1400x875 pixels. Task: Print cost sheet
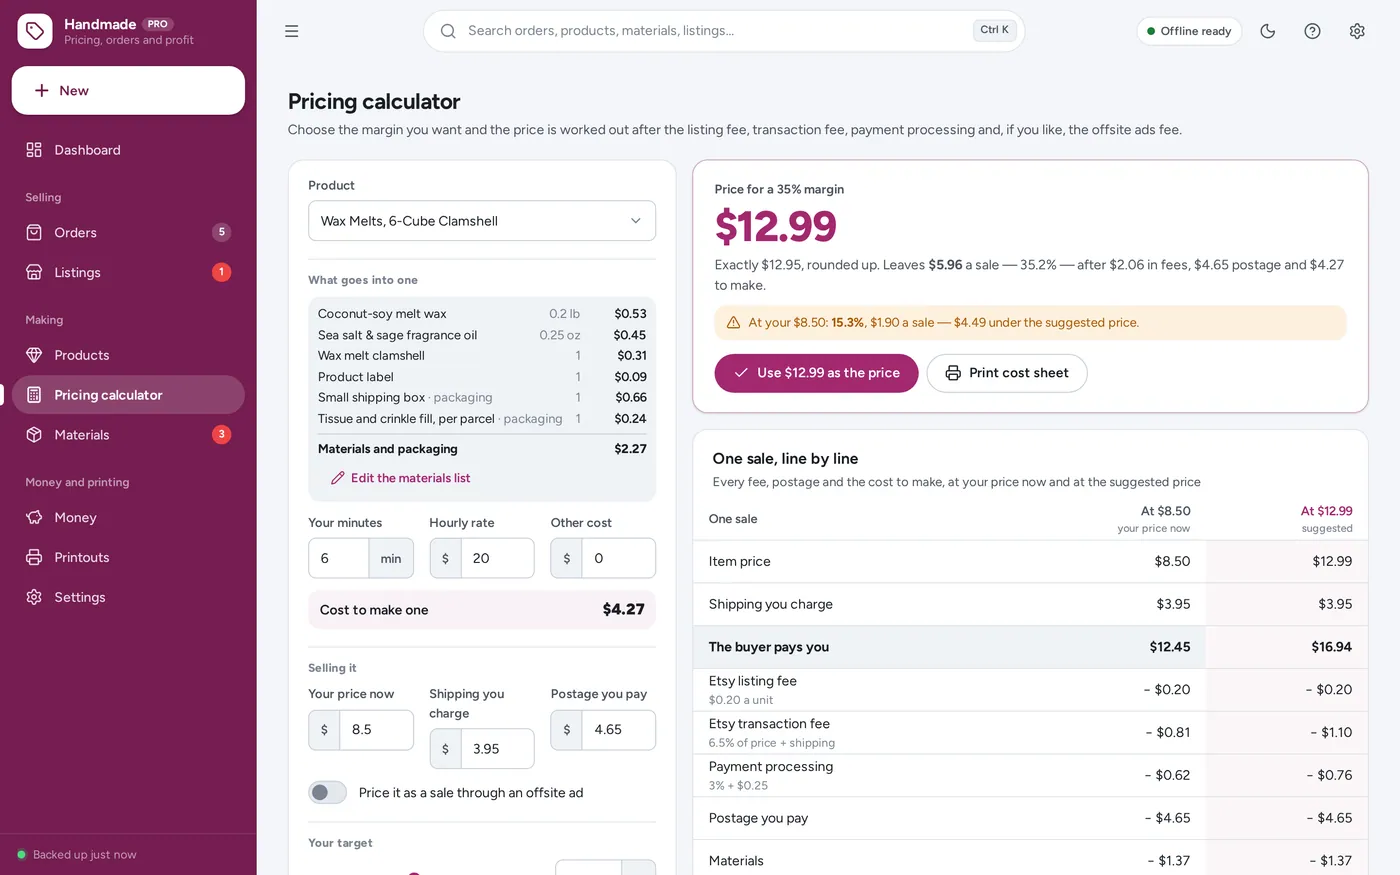pos(1007,373)
